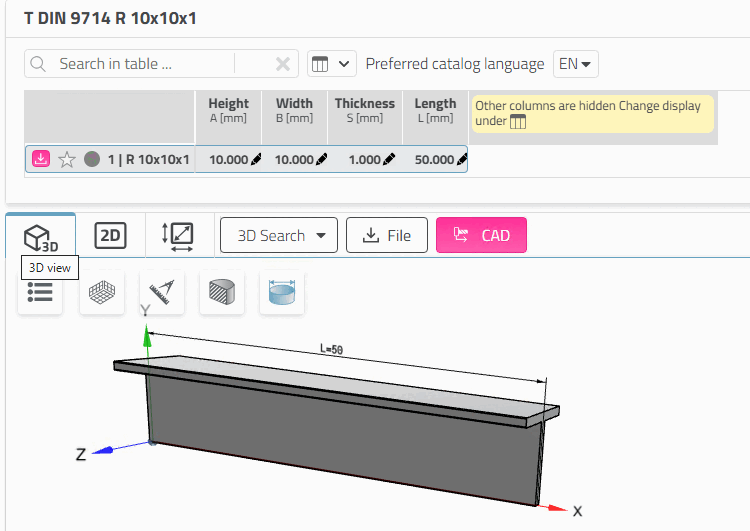
Task: Edit the Length 50.000 pencil icon
Action: coord(462,159)
